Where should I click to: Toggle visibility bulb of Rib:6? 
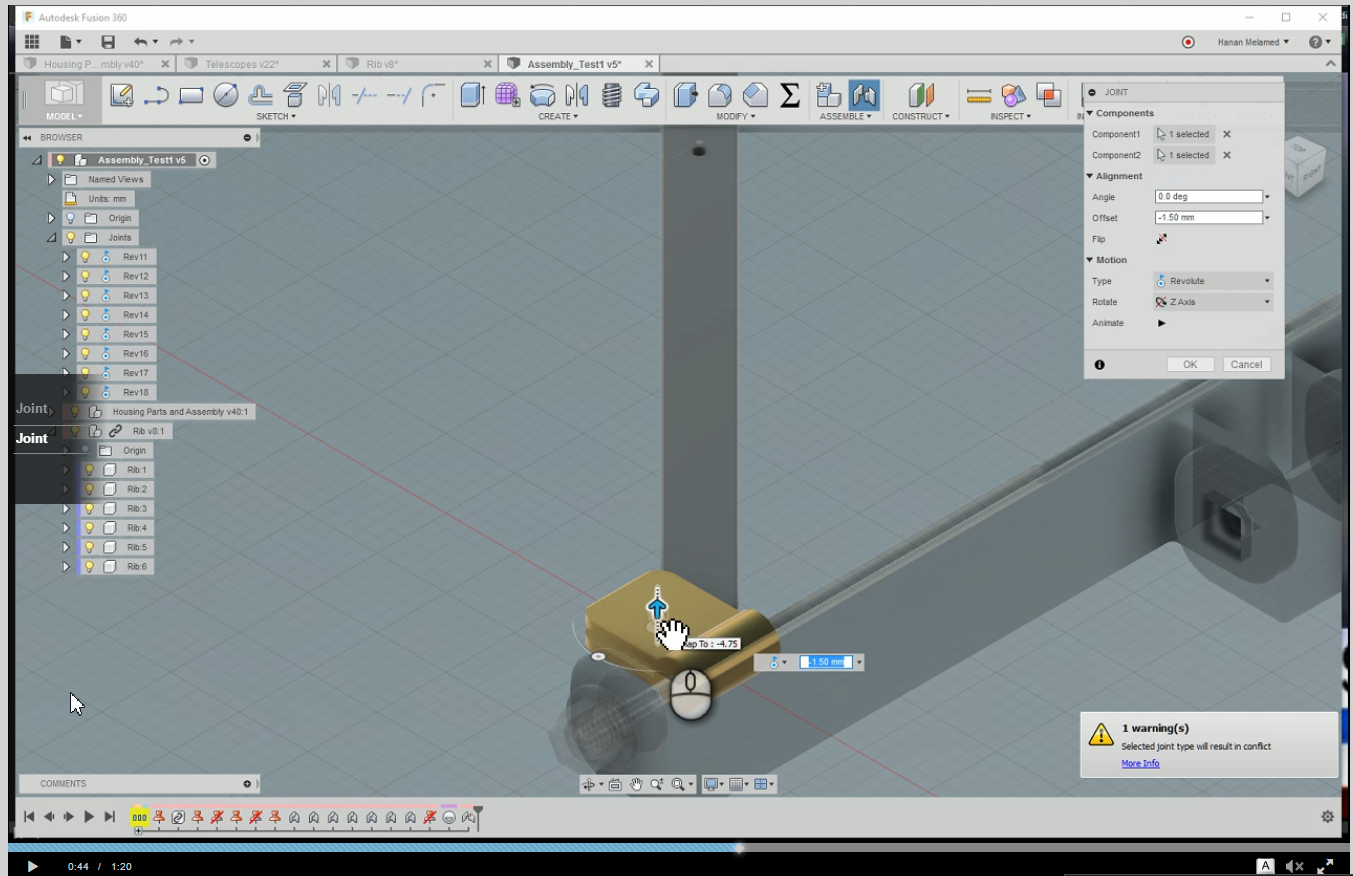[x=89, y=567]
